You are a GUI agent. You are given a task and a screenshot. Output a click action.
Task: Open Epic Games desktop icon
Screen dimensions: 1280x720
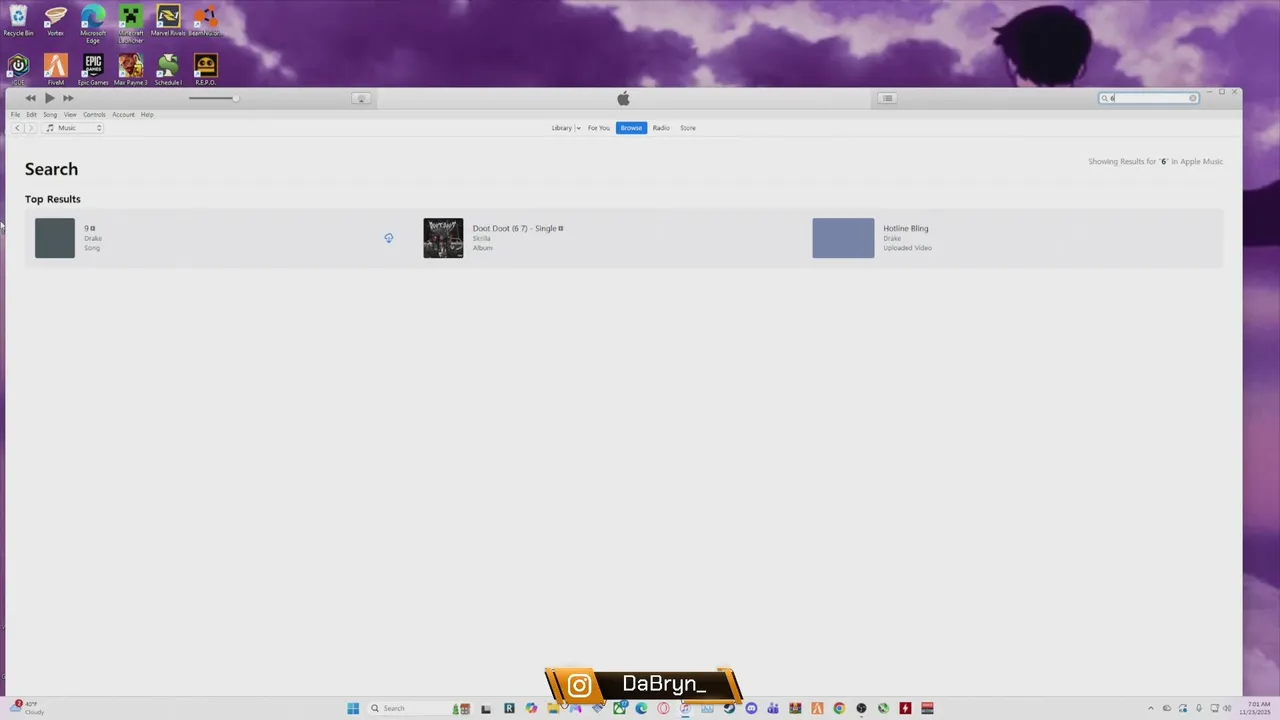coord(93,68)
